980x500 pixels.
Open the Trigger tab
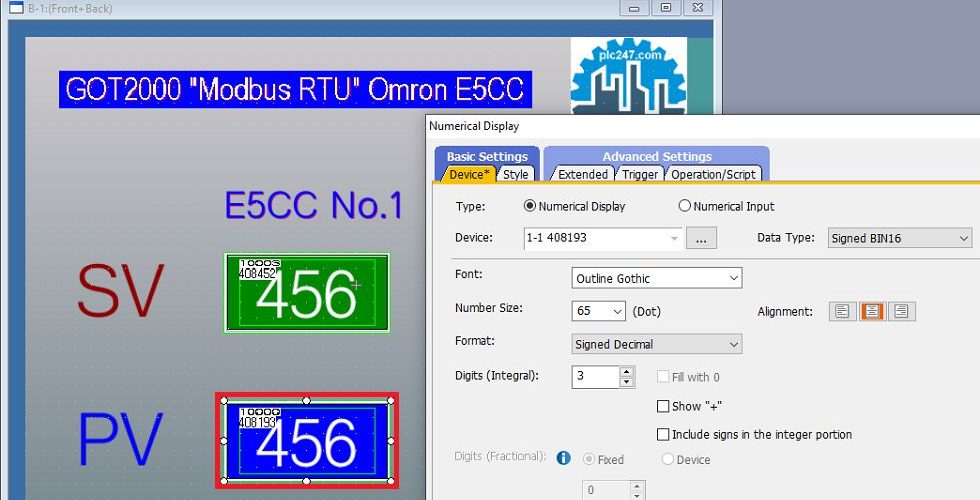point(640,174)
